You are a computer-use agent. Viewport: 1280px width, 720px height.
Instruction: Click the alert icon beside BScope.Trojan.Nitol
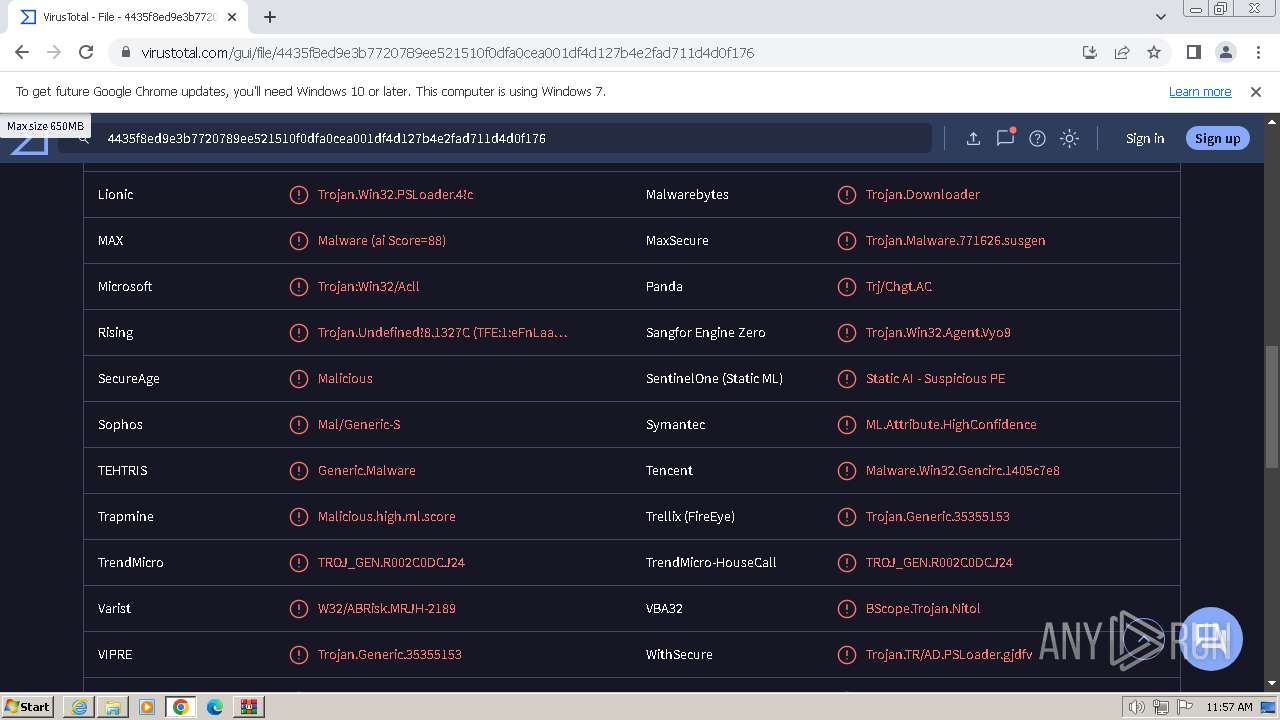tap(846, 608)
